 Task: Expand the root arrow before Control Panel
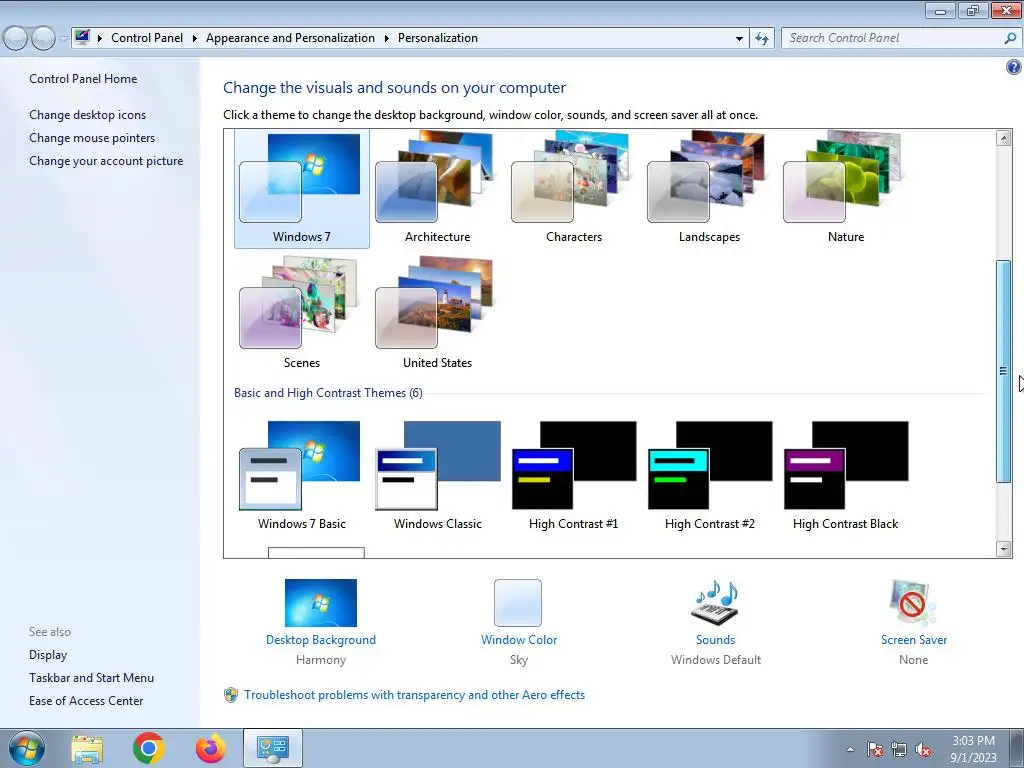(100, 38)
